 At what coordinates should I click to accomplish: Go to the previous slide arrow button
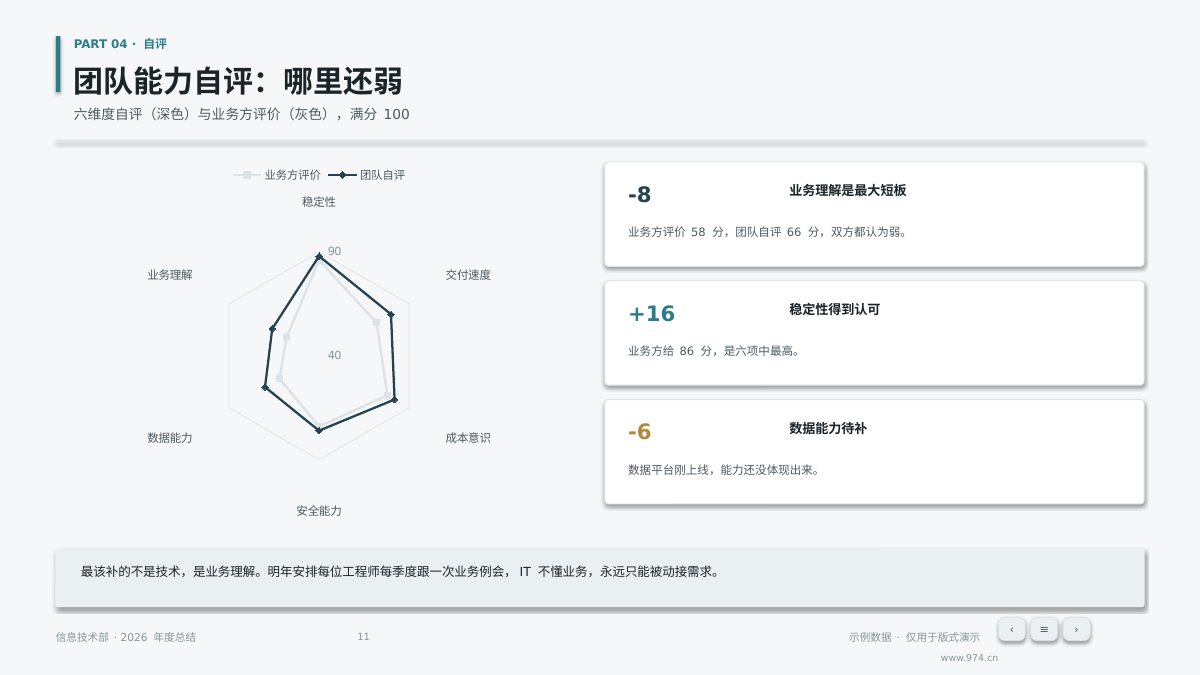click(x=1011, y=629)
